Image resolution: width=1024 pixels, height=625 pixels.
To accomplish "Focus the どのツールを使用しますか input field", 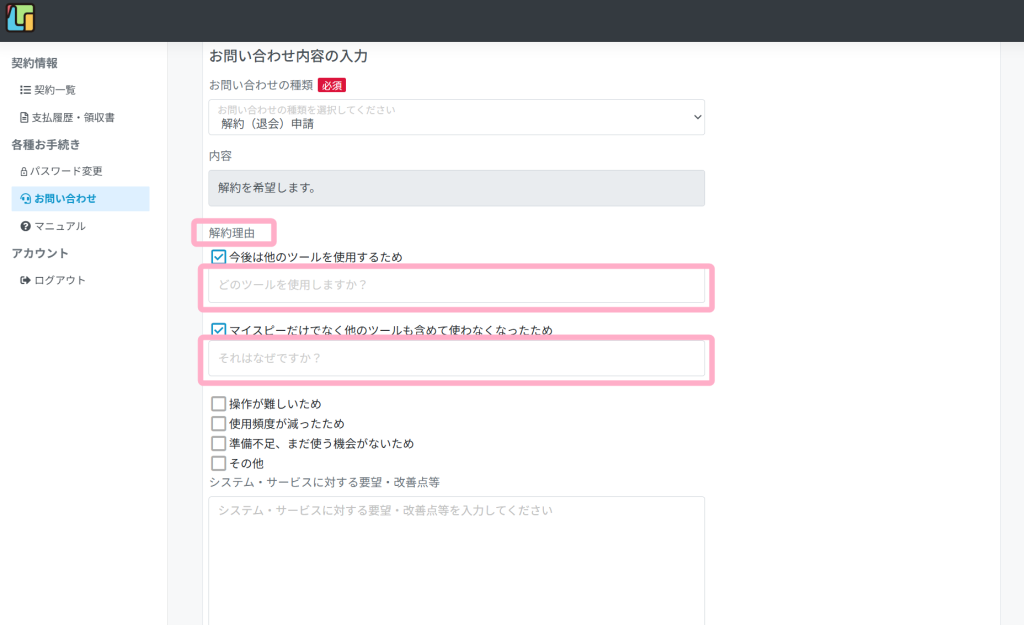I will (456, 286).
